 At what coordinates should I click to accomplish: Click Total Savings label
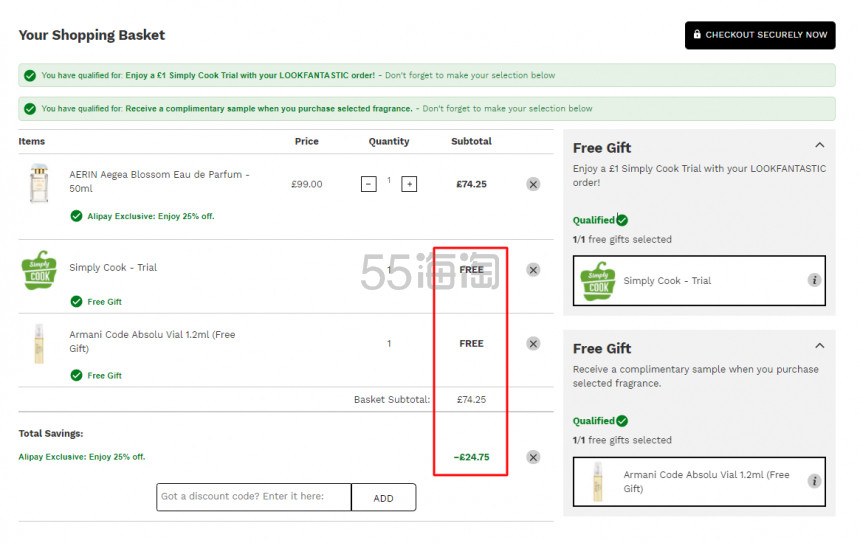tap(51, 434)
